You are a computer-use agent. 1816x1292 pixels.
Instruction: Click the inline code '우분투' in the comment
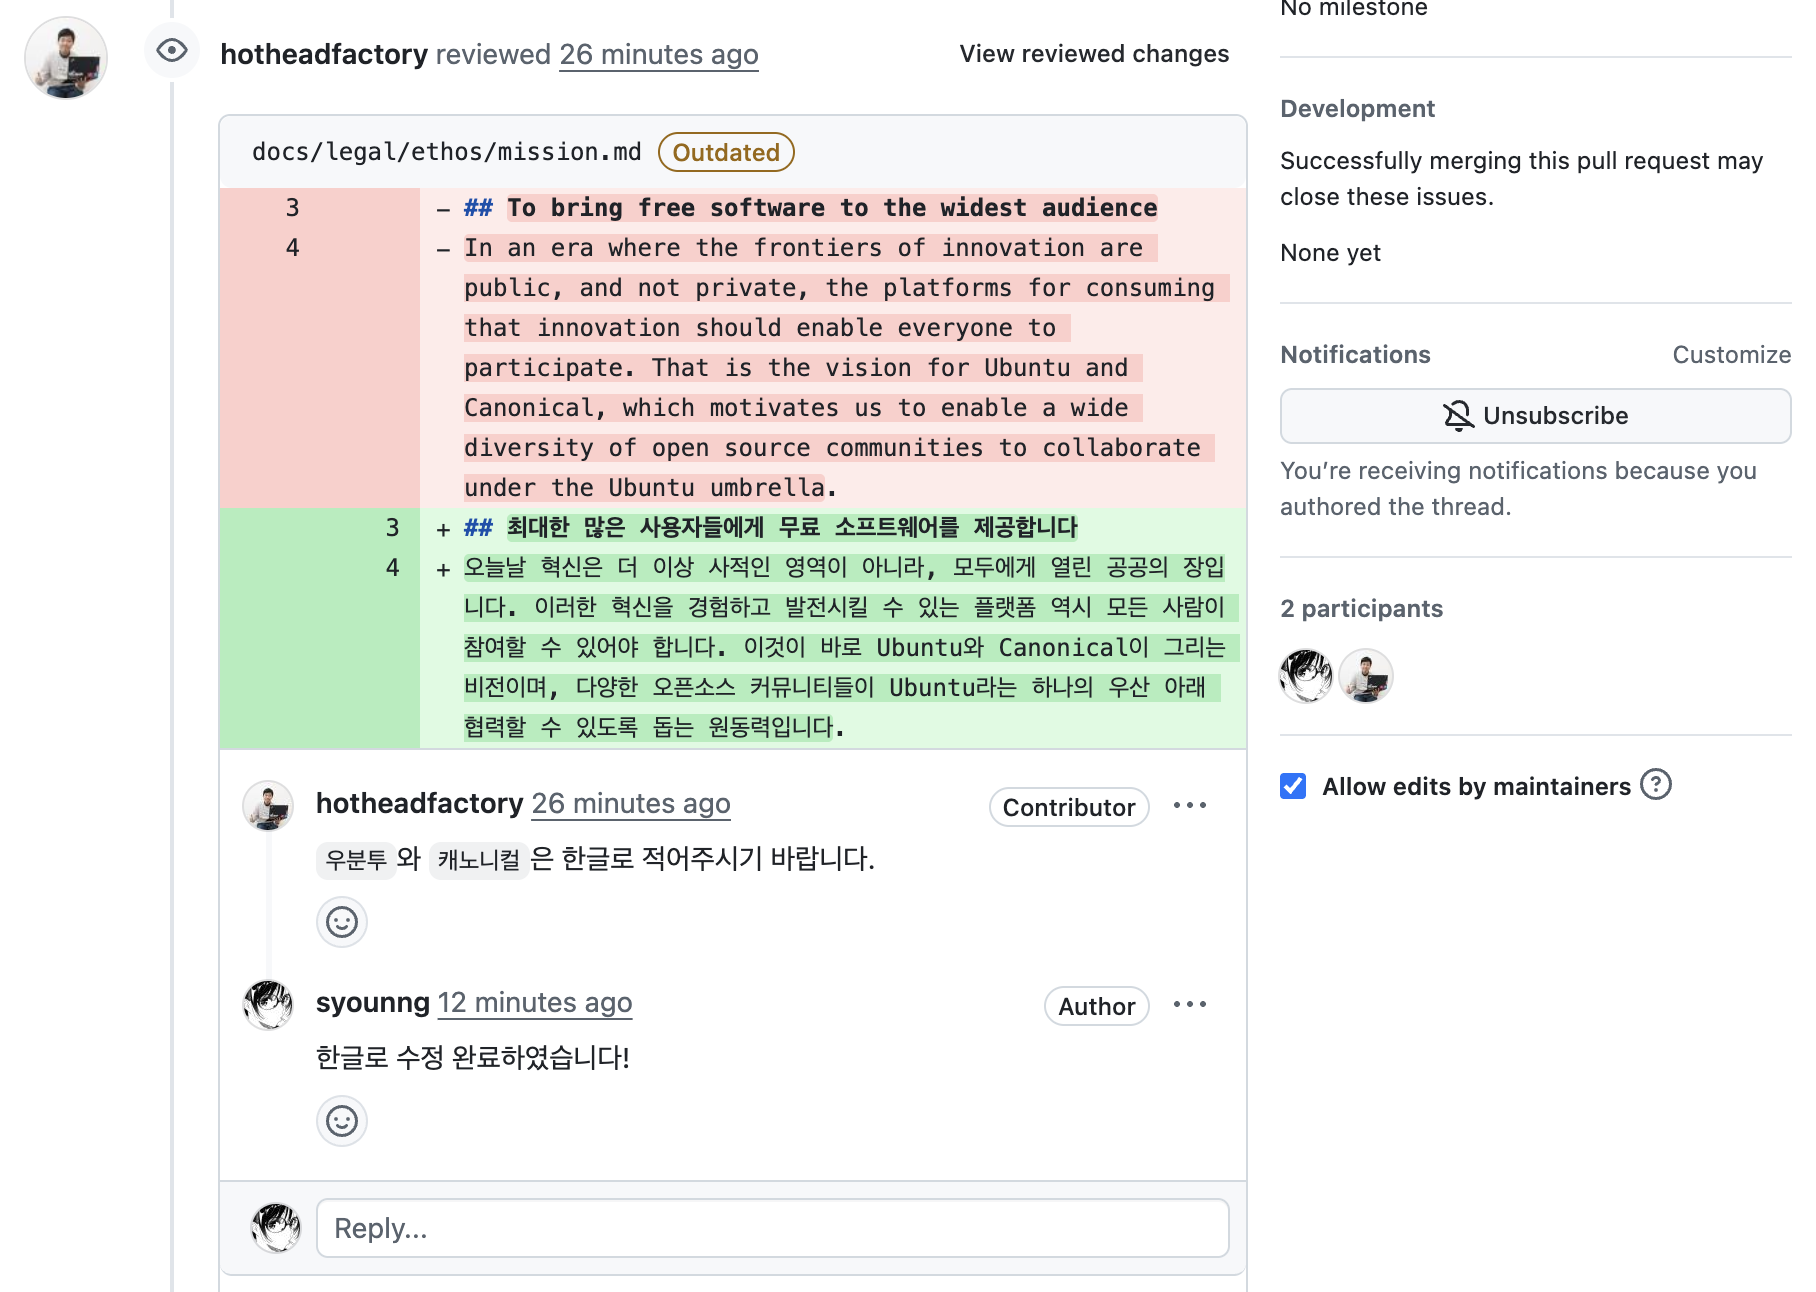point(356,859)
